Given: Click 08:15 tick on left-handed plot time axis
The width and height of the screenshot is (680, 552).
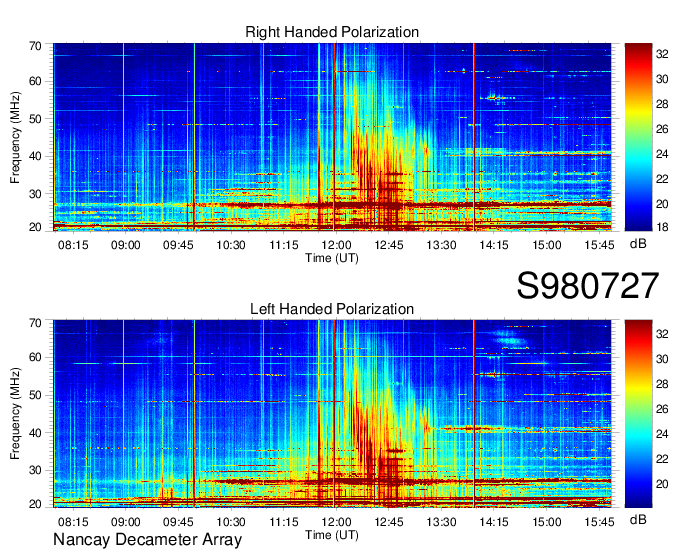Looking at the screenshot, I should pyautogui.click(x=73, y=521).
